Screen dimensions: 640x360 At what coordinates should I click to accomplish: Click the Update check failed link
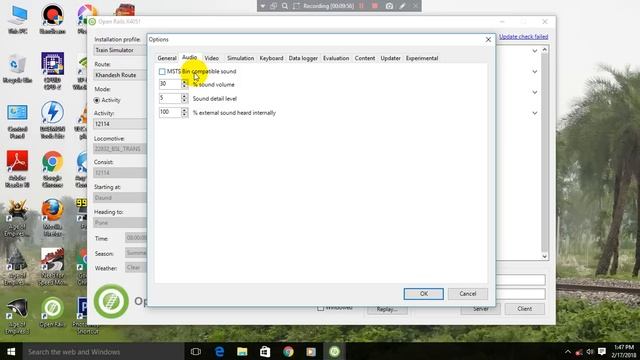(523, 37)
